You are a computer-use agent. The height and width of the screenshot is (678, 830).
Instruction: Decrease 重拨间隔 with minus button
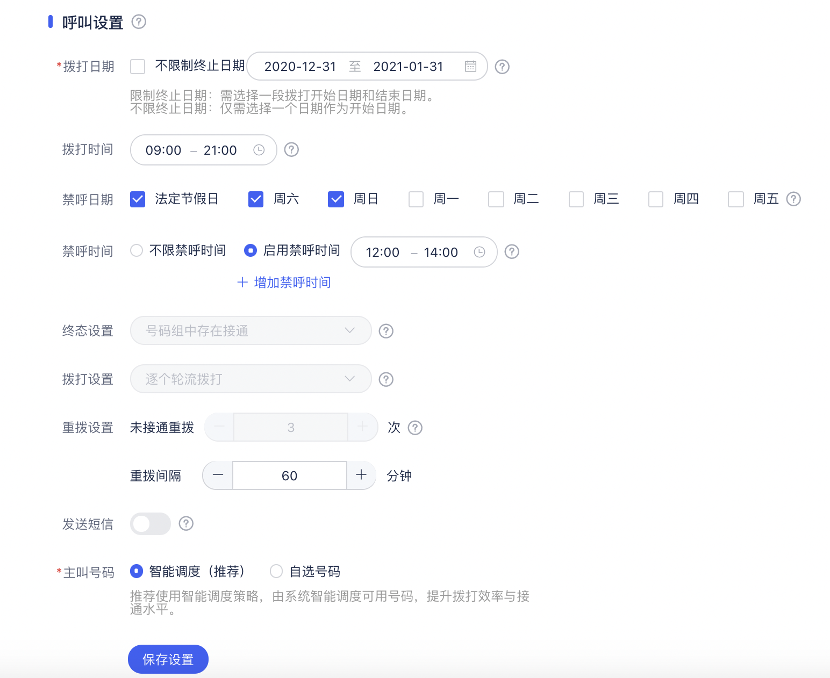point(218,475)
